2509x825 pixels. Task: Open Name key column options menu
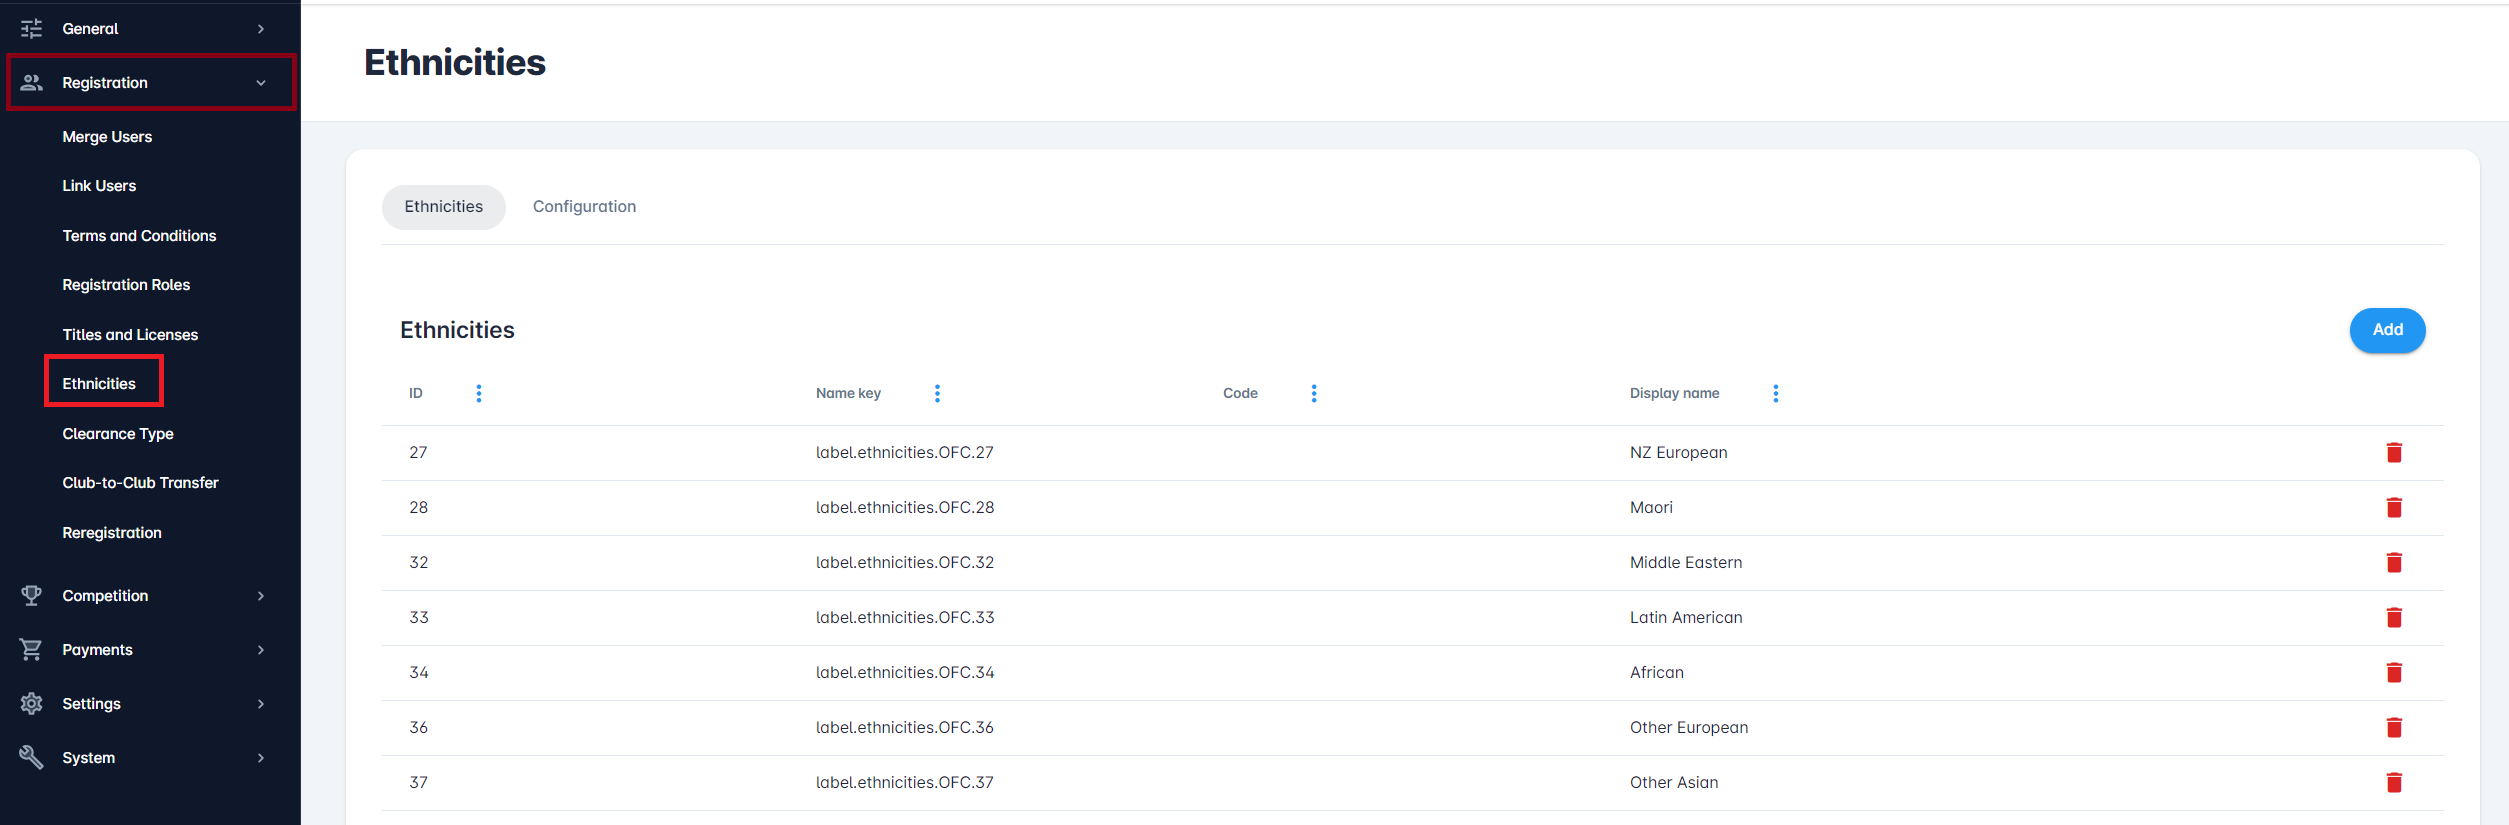pyautogui.click(x=937, y=394)
